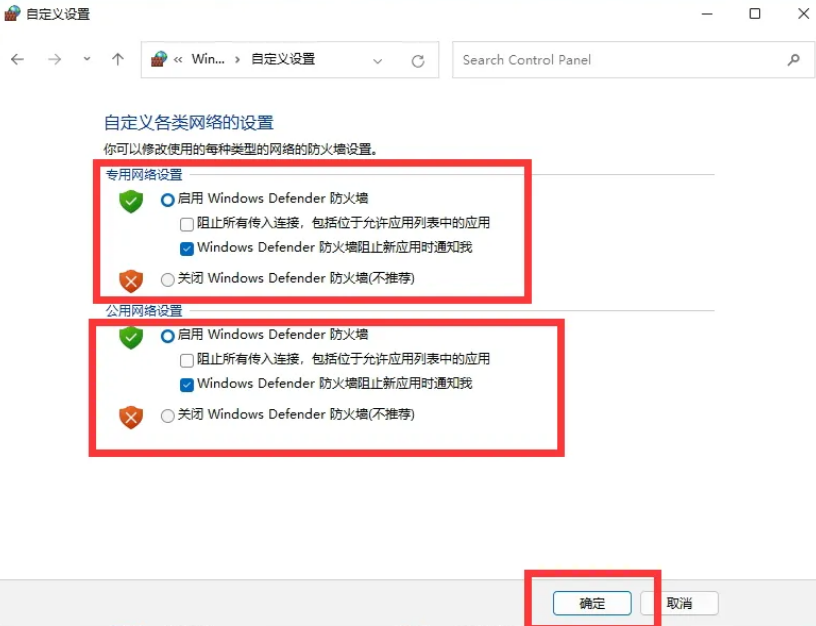Select 启用 Windows Defender 防火墙 for private network
This screenshot has width=816, height=626.
click(x=168, y=200)
